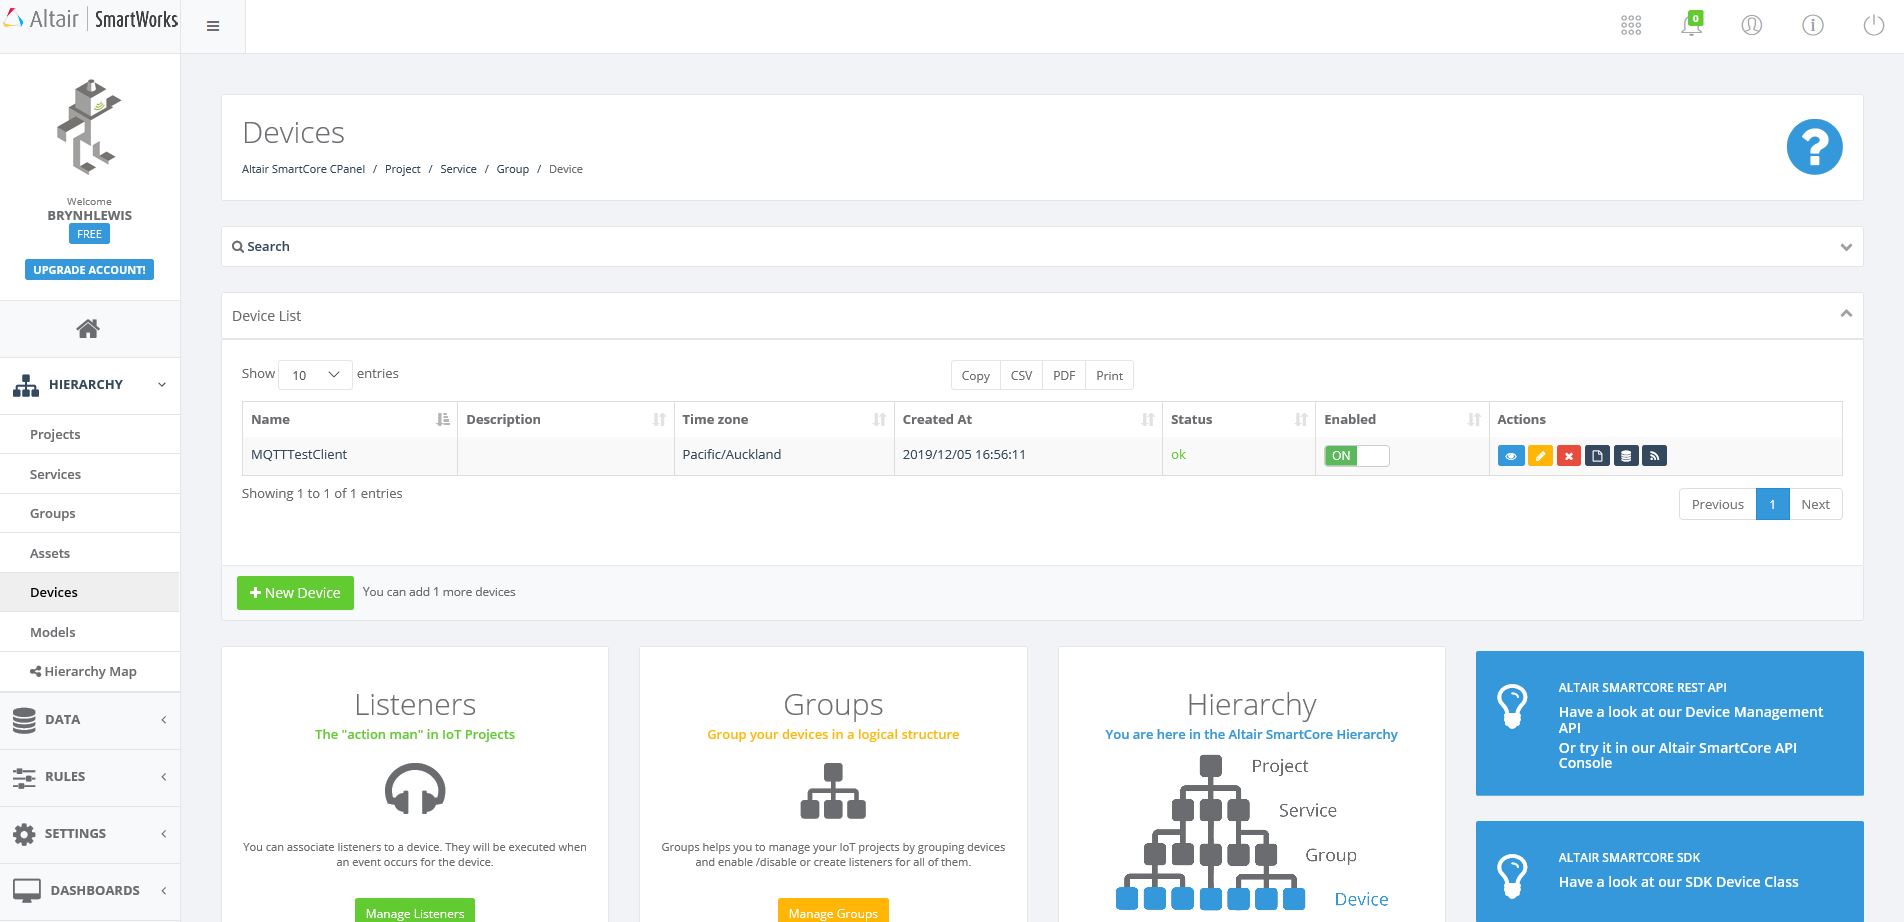Viewport: 1904px width, 922px height.
Task: Go to Next page
Action: pos(1815,504)
